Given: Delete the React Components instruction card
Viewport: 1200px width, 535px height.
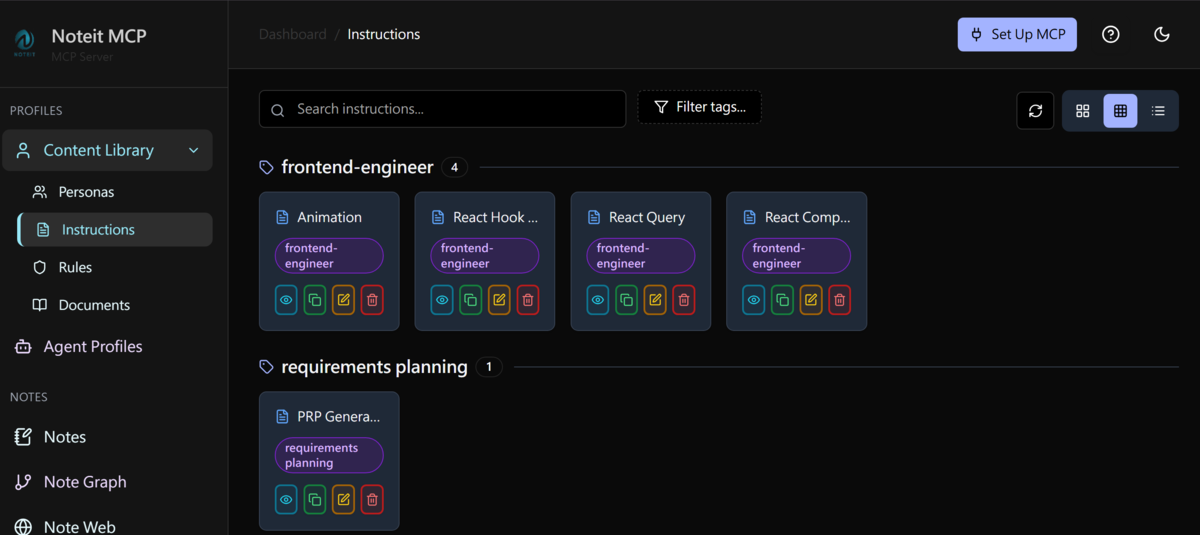Looking at the screenshot, I should pos(840,300).
